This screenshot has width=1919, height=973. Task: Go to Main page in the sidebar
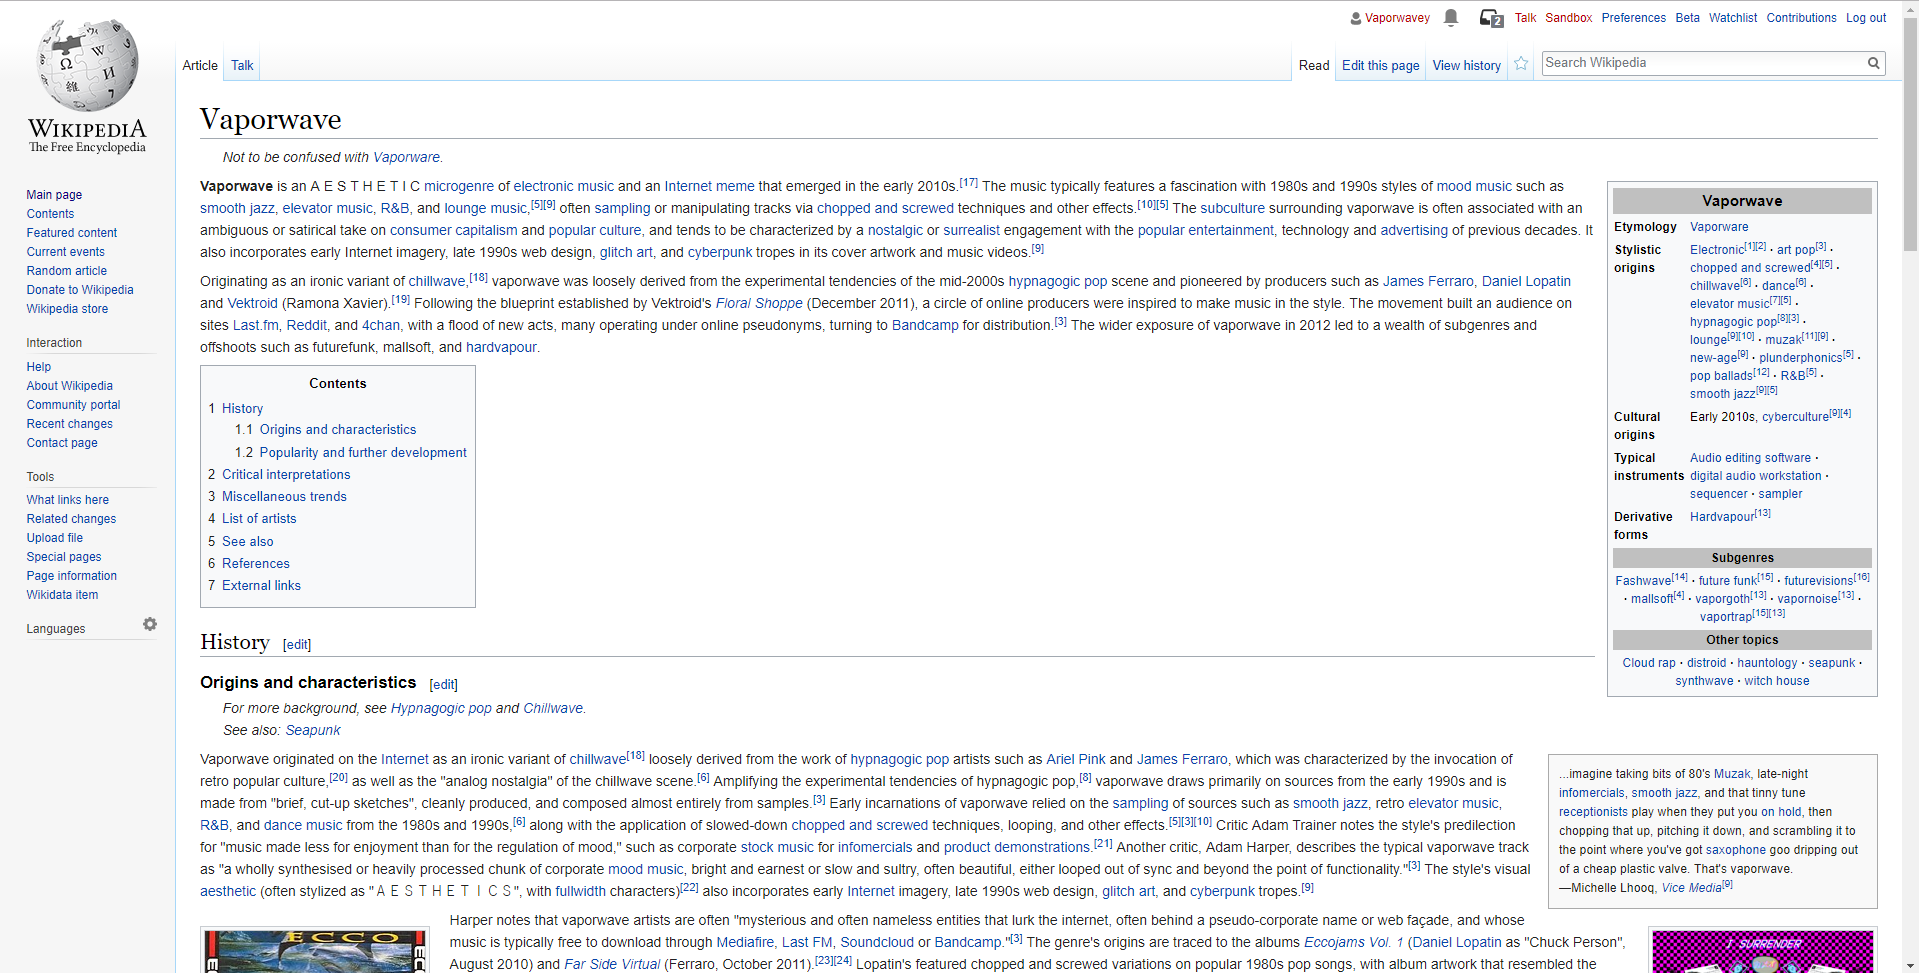click(x=54, y=195)
